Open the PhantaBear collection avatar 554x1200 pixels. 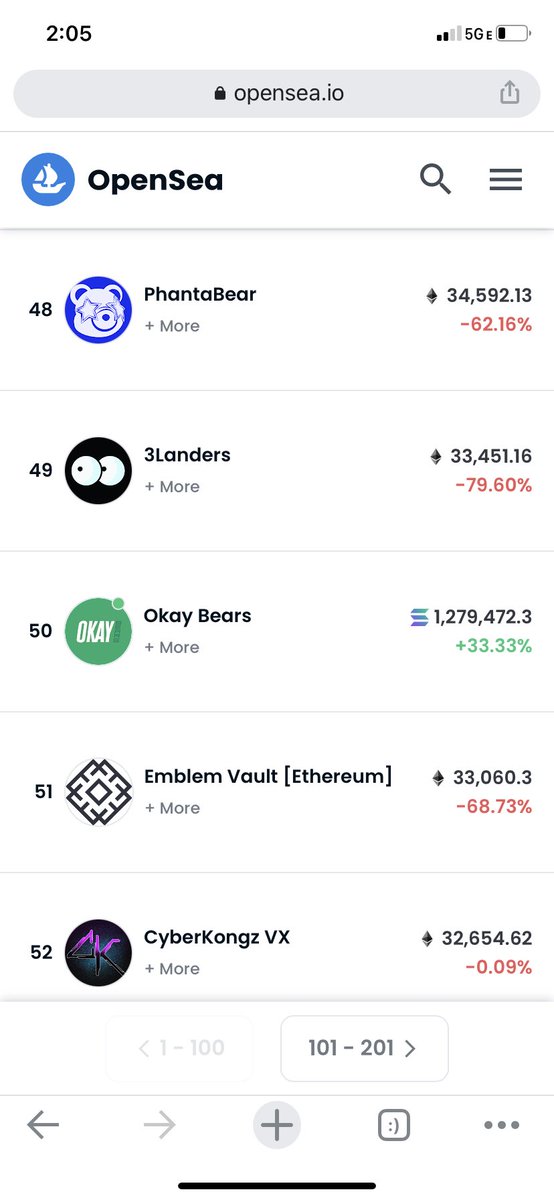98,310
